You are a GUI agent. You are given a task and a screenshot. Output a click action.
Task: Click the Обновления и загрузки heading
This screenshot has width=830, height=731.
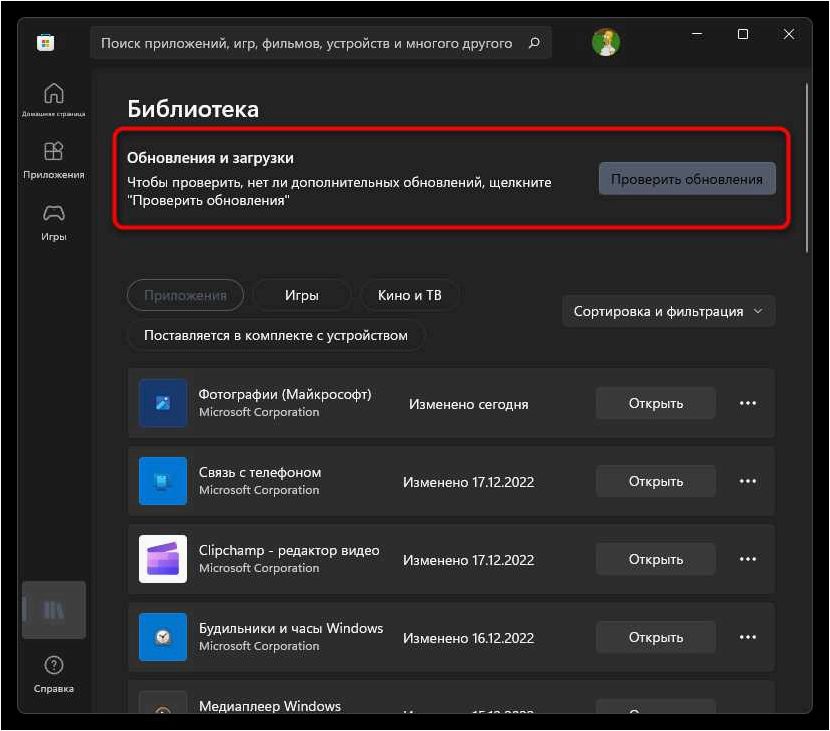210,158
